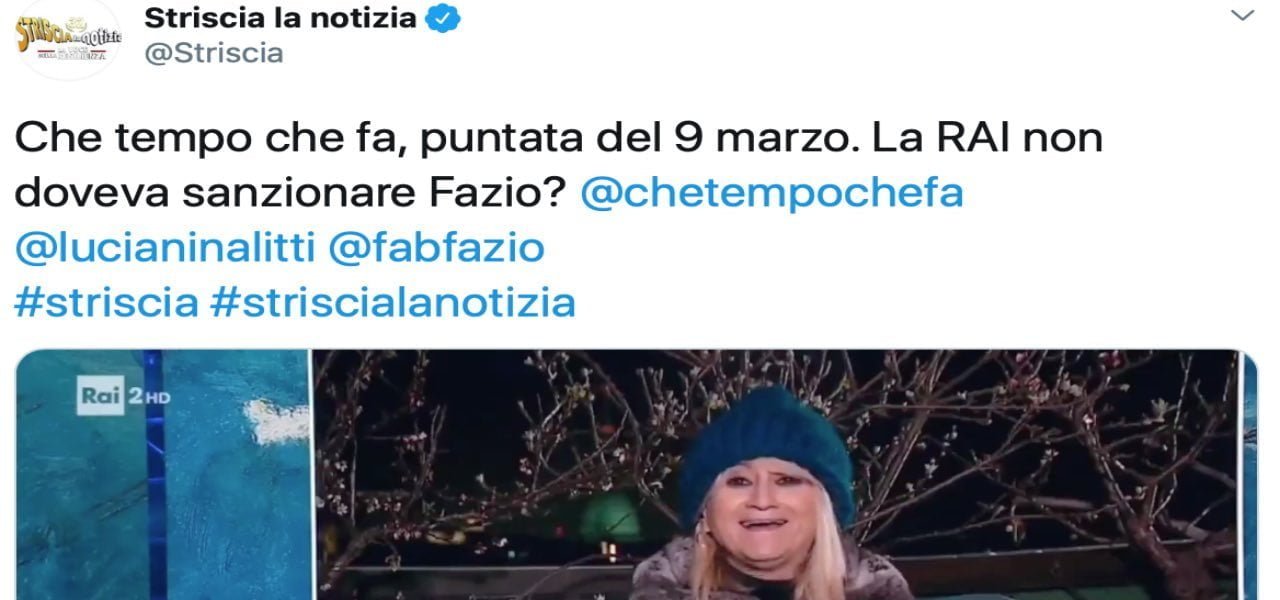1280x600 pixels.
Task: Open the @fabfazio mention
Action: (436, 246)
